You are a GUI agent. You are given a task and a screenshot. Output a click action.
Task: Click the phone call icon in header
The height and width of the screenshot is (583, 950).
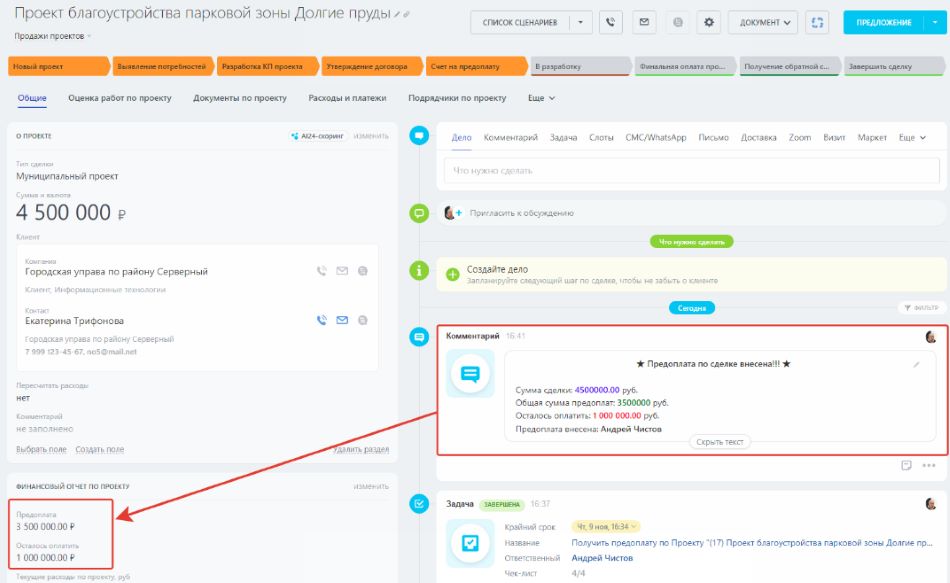tap(611, 22)
